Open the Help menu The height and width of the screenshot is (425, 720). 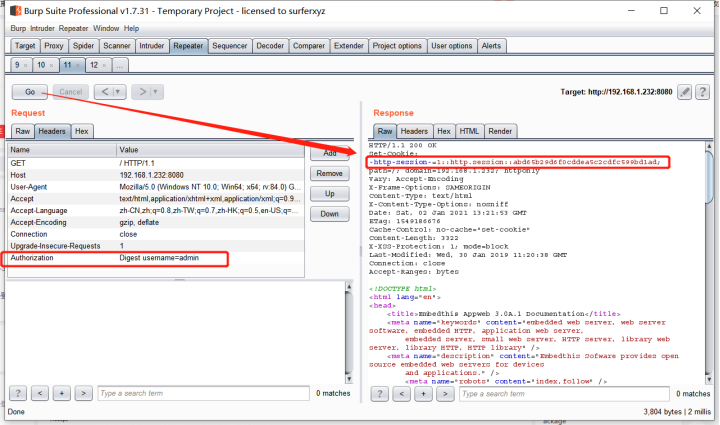tap(131, 28)
